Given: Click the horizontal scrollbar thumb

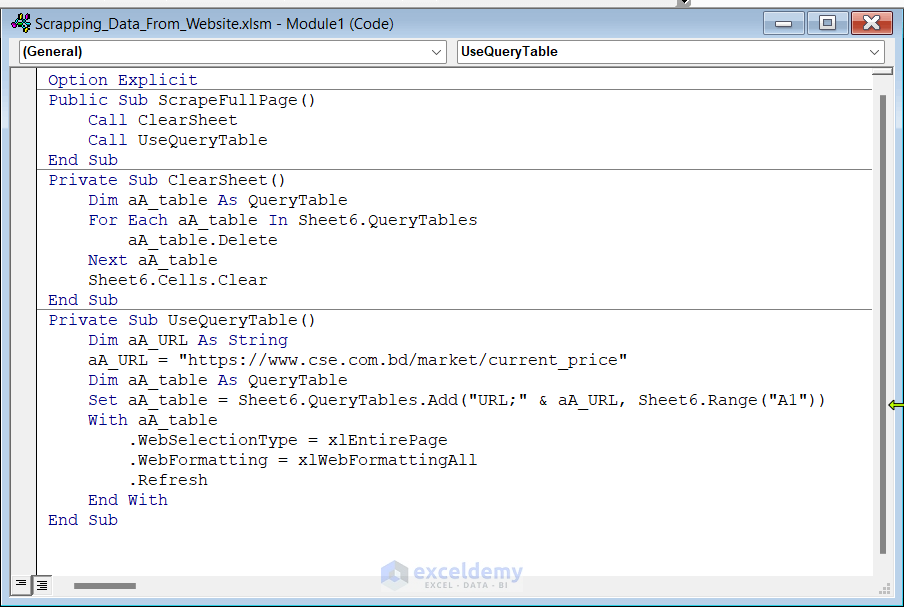Looking at the screenshot, I should pos(104,586).
